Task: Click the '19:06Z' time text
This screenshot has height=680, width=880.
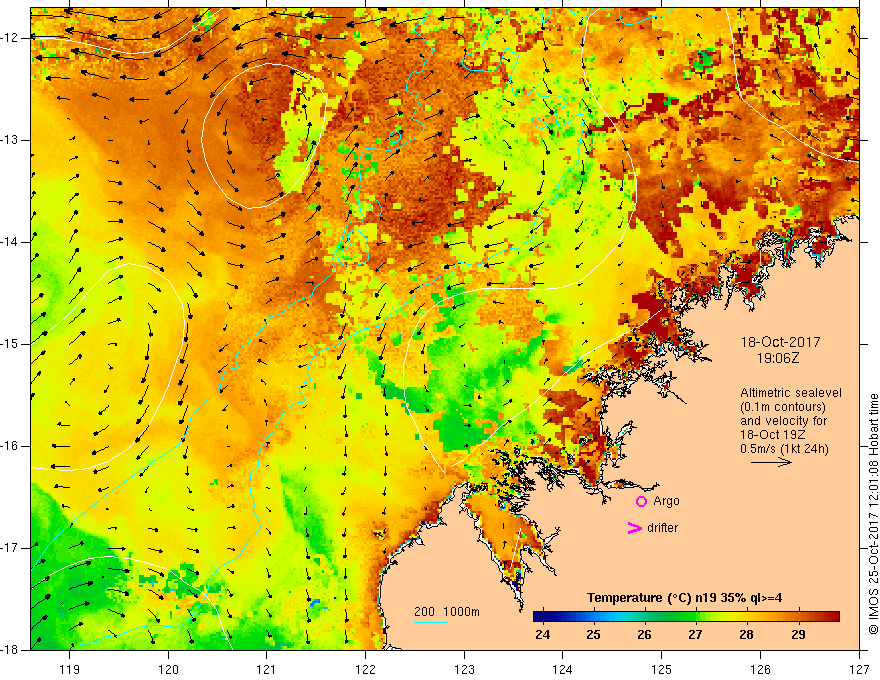Action: point(778,357)
